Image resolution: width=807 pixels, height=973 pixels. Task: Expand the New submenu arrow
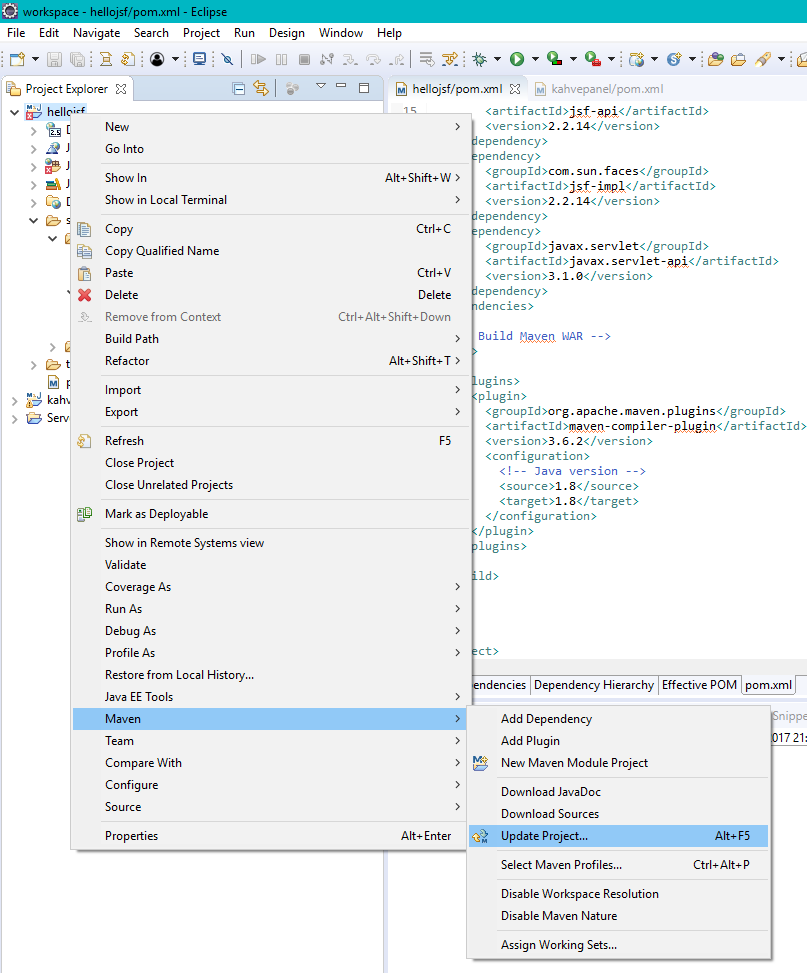click(x=458, y=127)
